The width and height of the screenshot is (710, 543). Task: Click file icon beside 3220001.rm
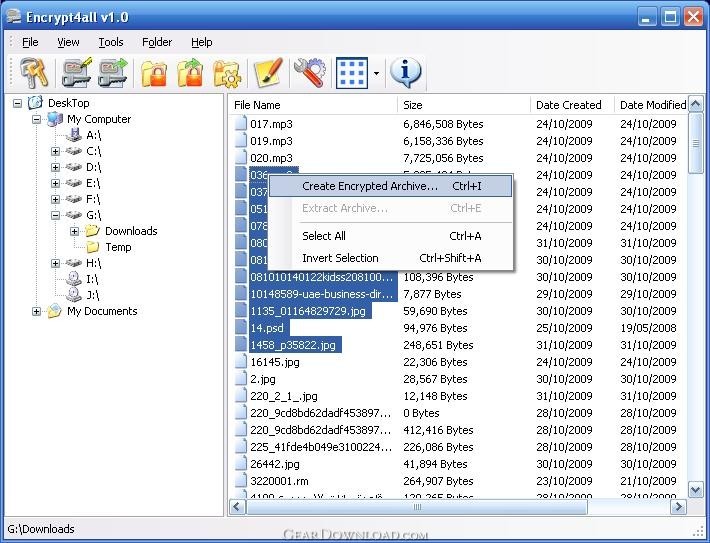click(241, 481)
